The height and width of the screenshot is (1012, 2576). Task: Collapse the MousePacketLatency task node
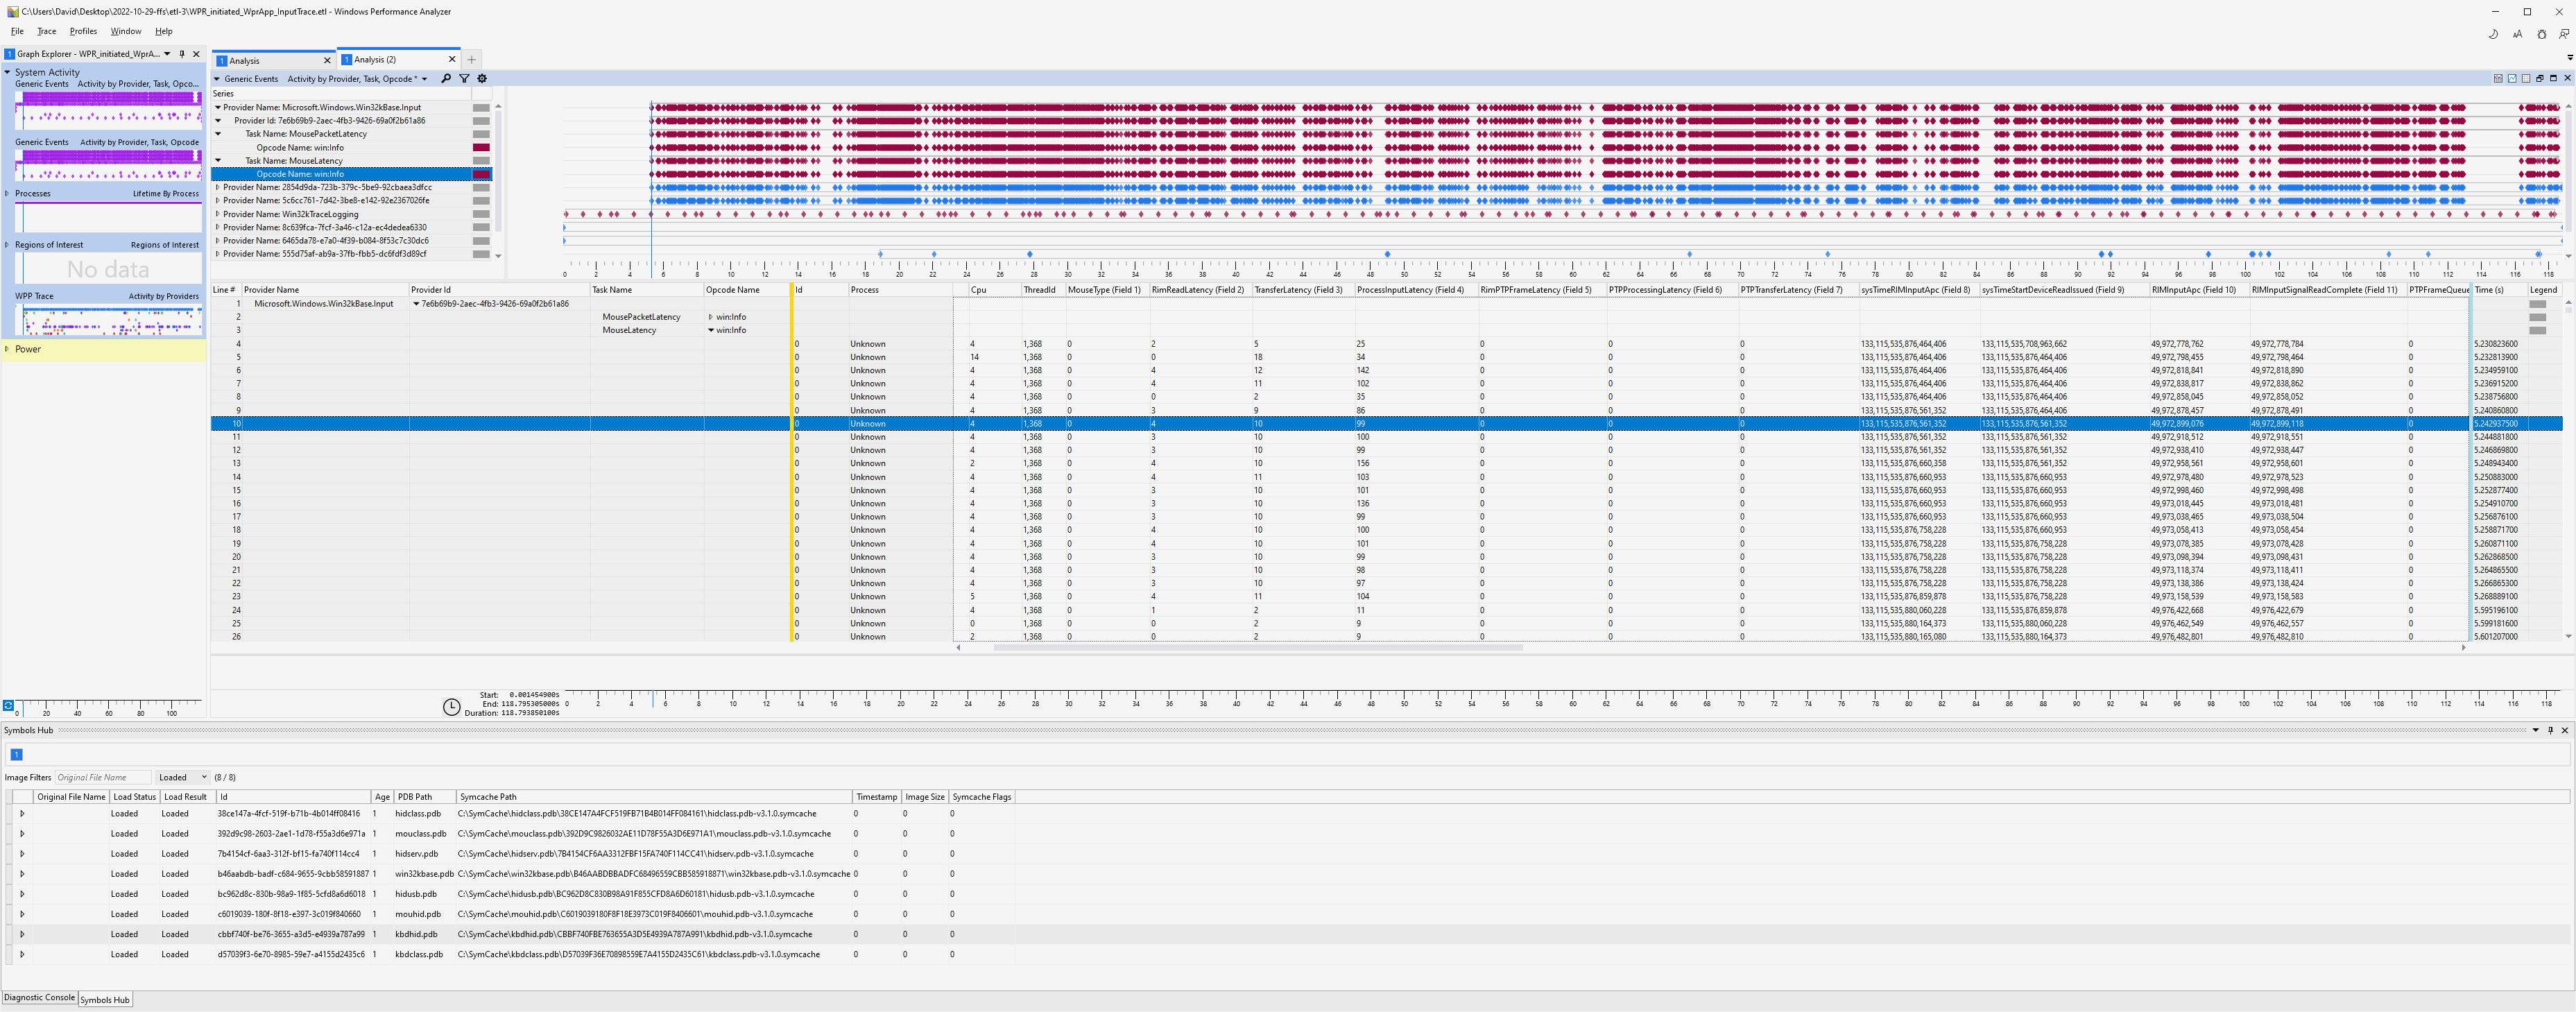tap(218, 134)
